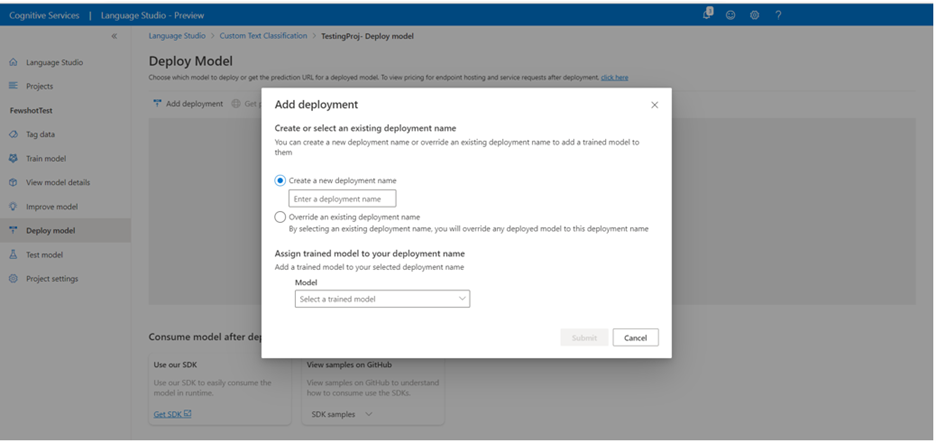Collapse the sidebar with double chevron

pos(114,36)
